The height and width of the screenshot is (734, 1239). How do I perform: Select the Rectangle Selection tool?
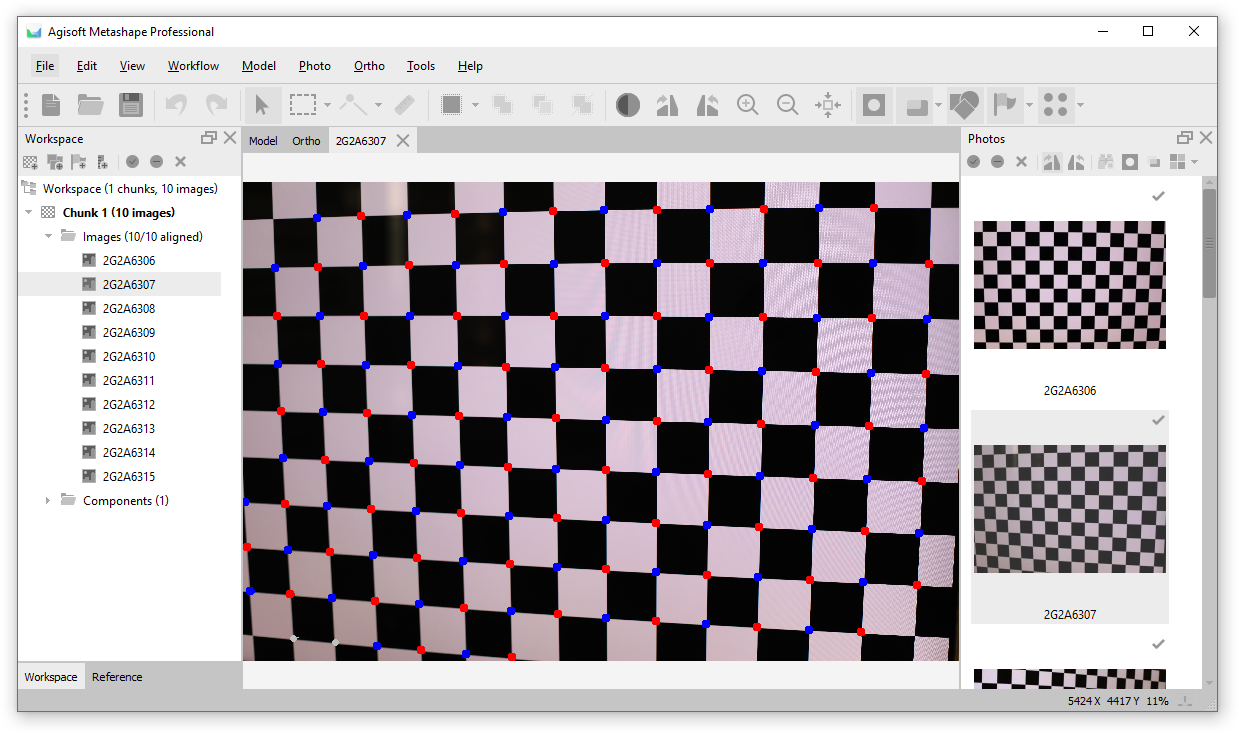pyautogui.click(x=303, y=104)
